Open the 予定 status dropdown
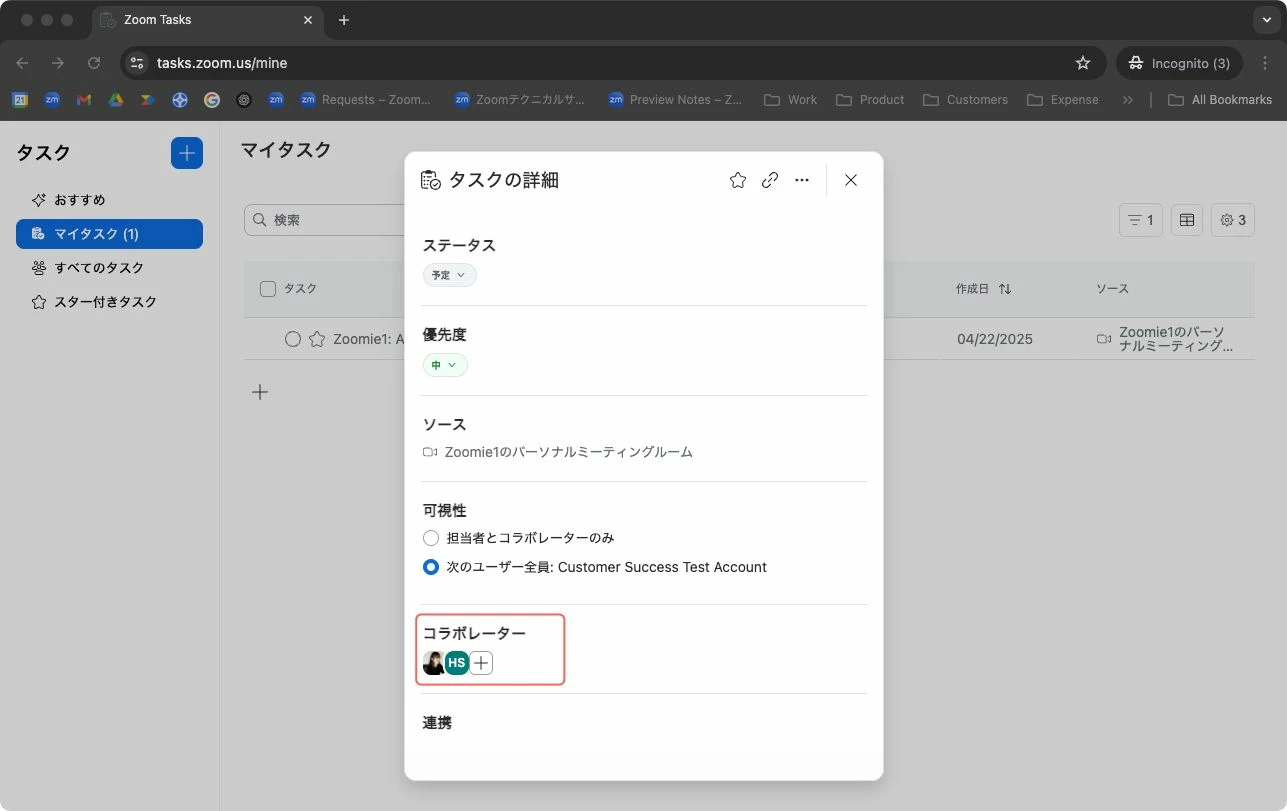Image resolution: width=1287 pixels, height=811 pixels. 450,275
